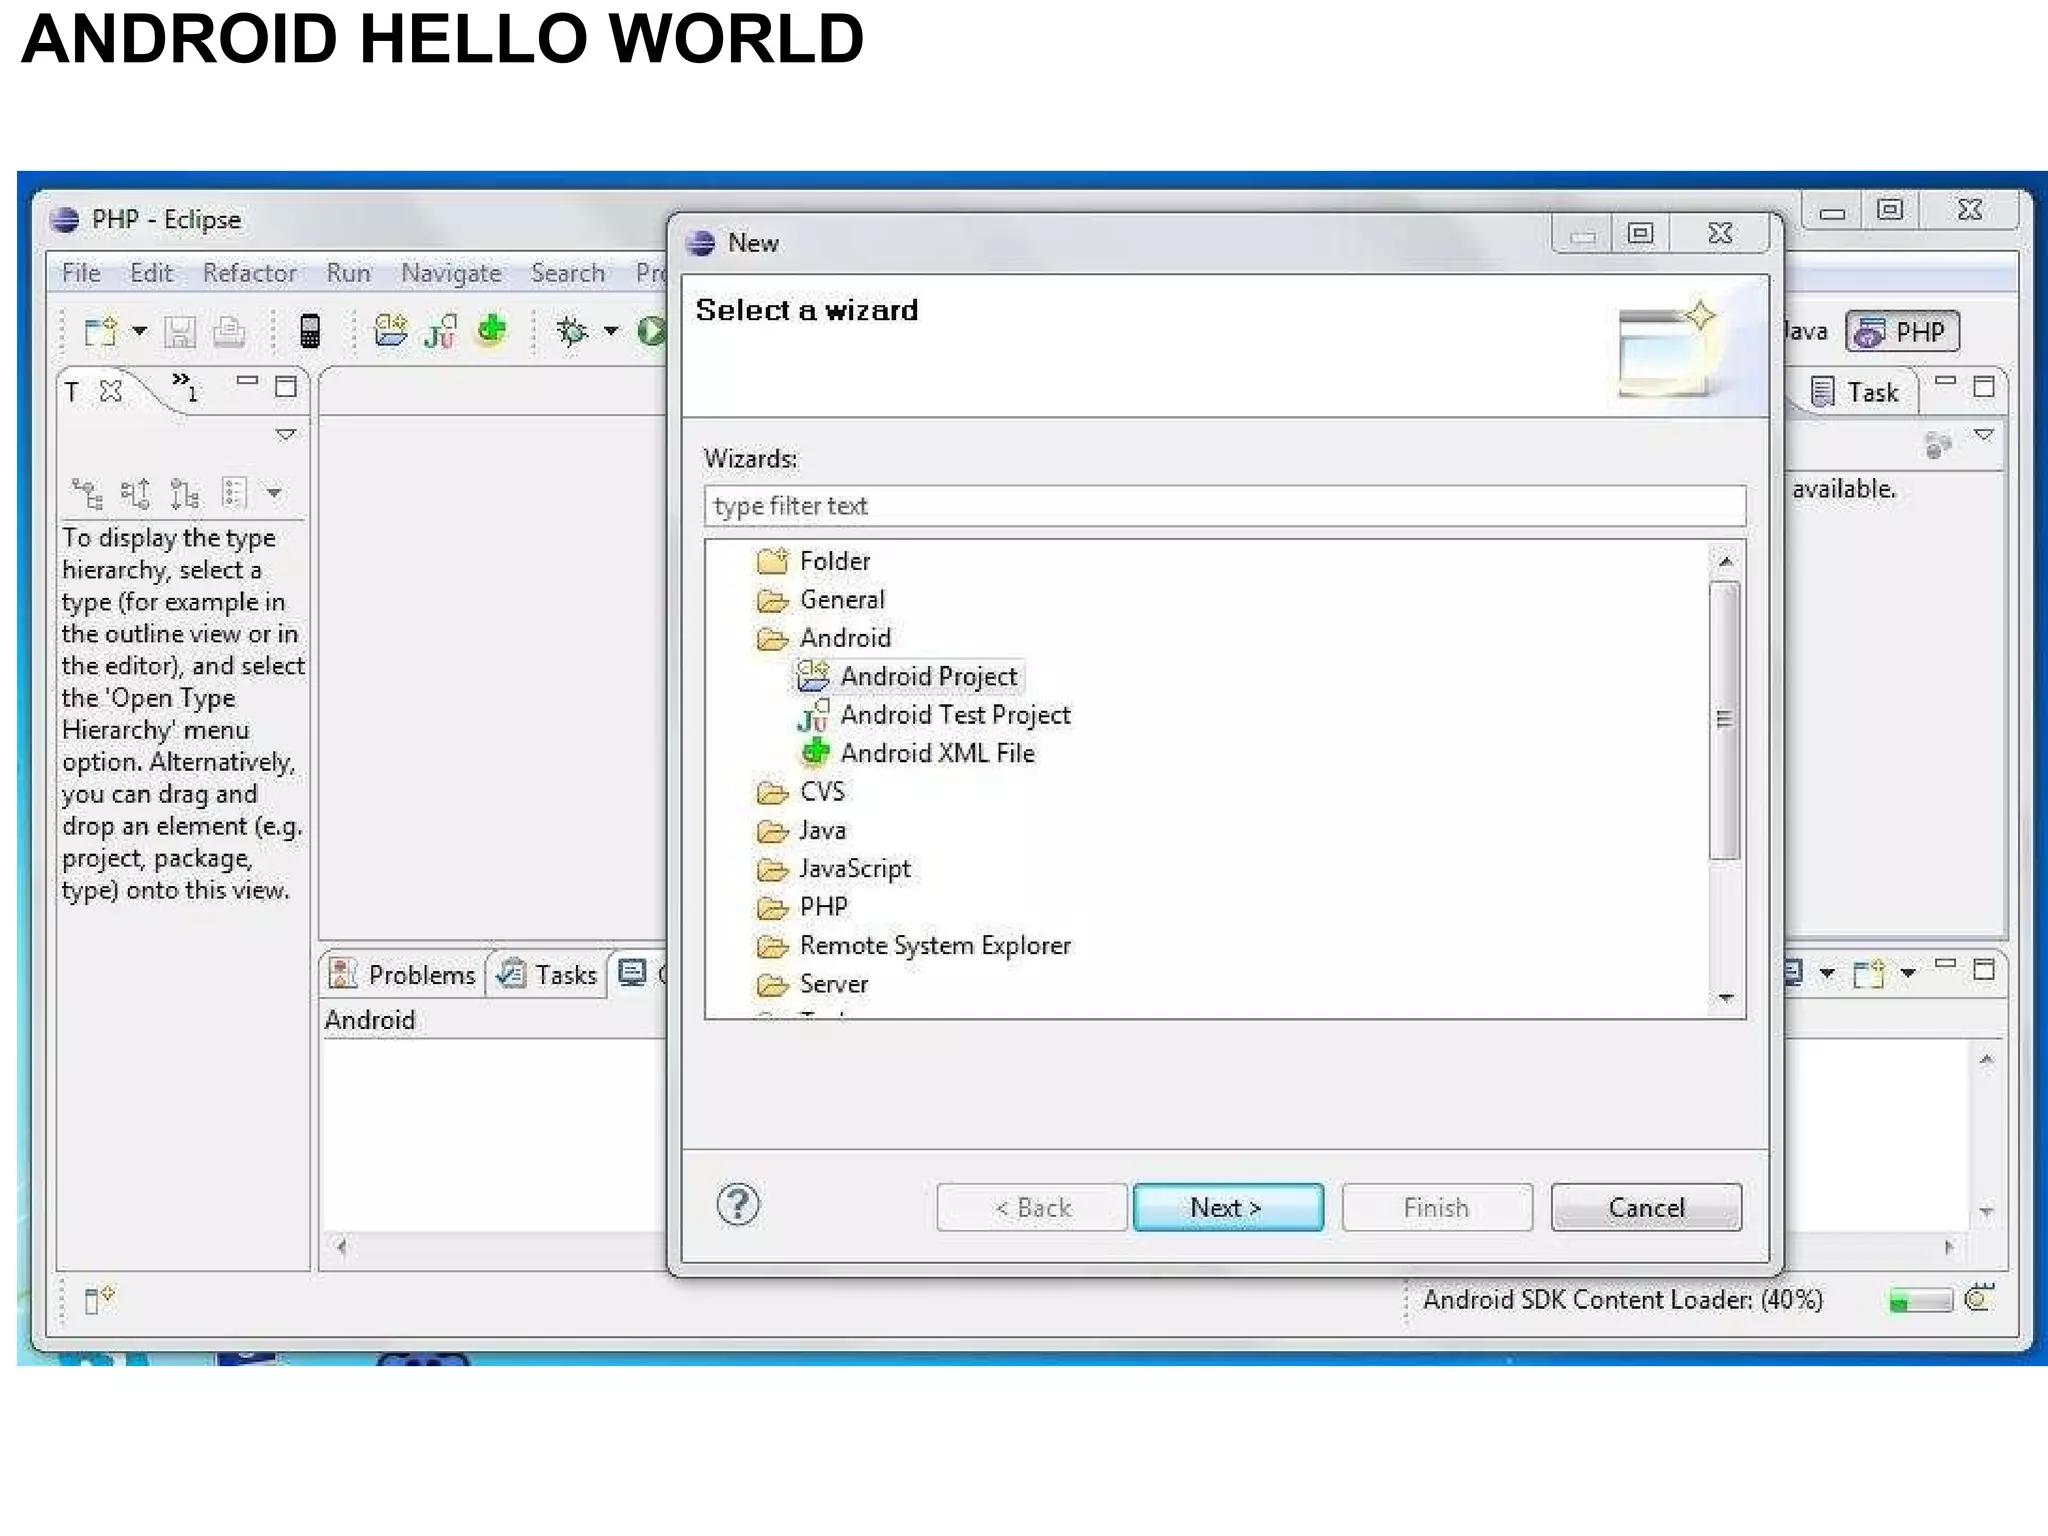
Task: Open the Task view menu triangle
Action: click(x=1984, y=435)
